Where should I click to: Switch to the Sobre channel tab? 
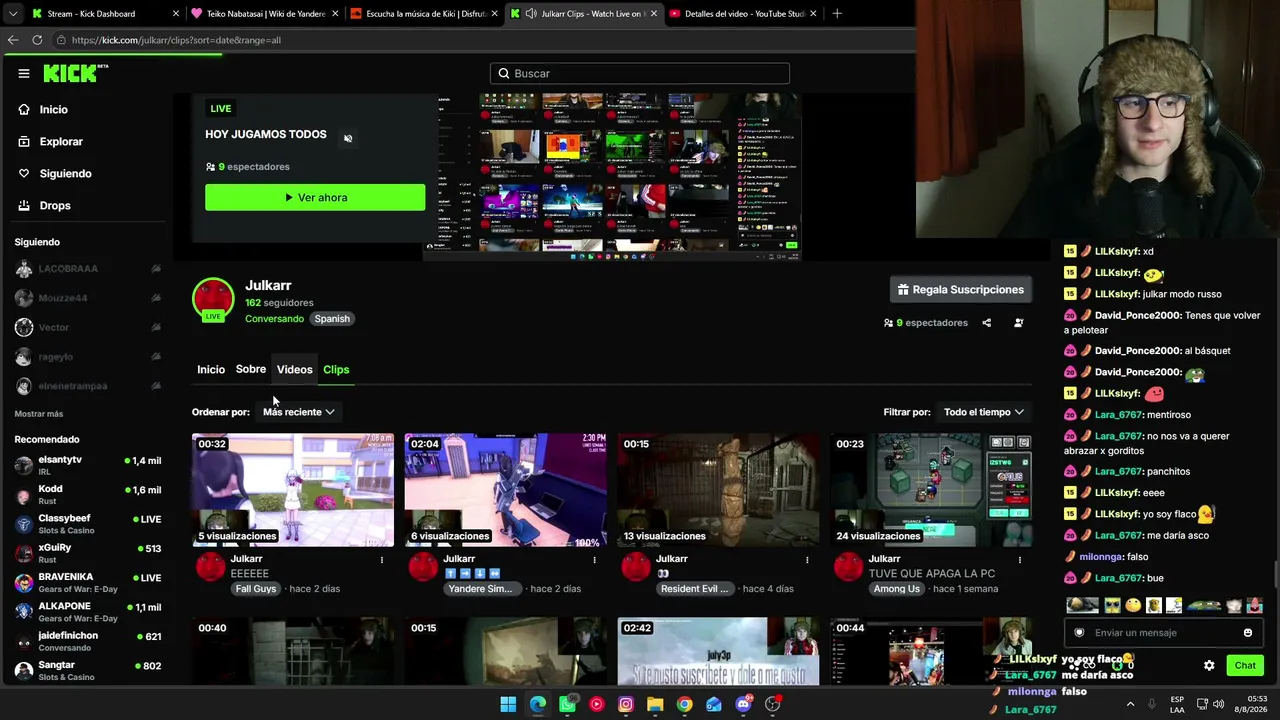coord(251,370)
